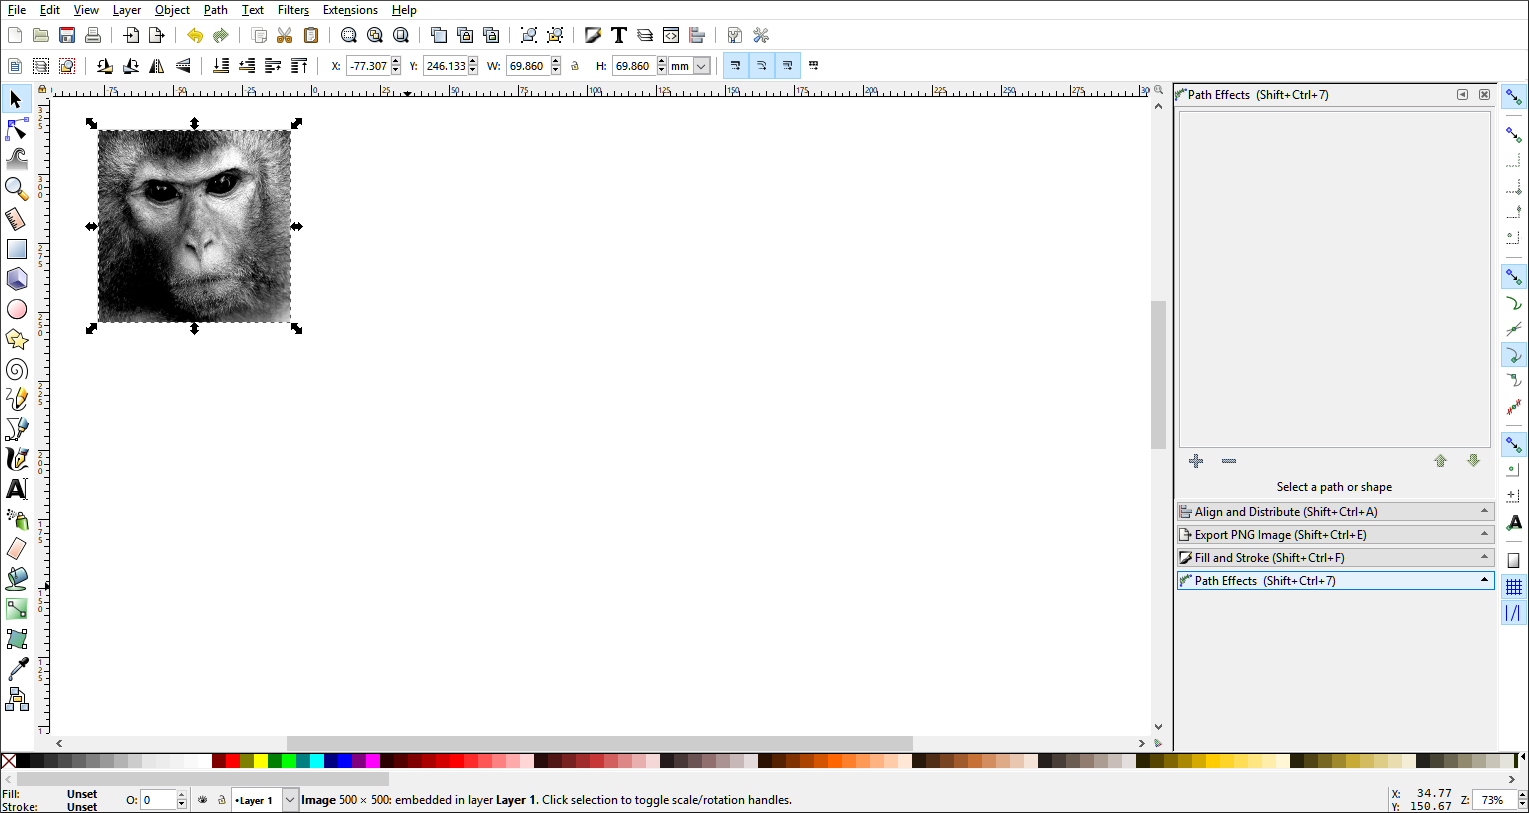This screenshot has width=1529, height=813.
Task: Open the File menu
Action: (17, 10)
